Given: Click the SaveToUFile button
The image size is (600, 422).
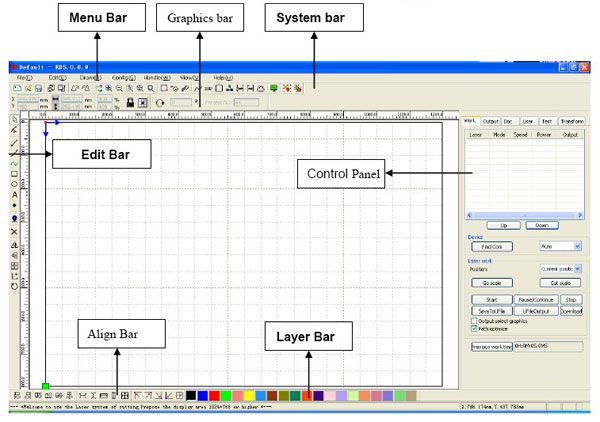Looking at the screenshot, I should tap(492, 311).
